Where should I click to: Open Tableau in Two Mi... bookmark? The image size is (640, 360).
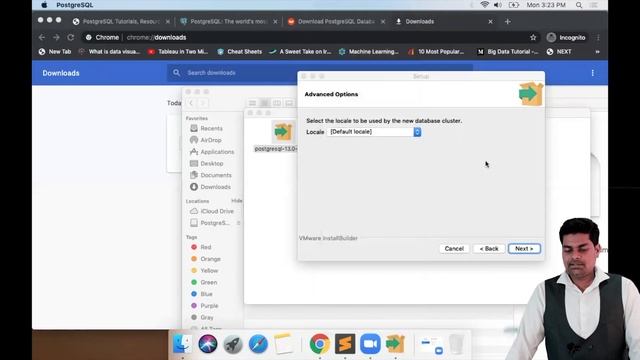pyautogui.click(x=178, y=52)
